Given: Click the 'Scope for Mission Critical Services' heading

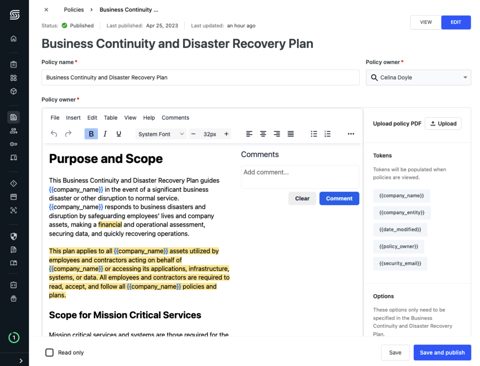Looking at the screenshot, I should pyautogui.click(x=125, y=315).
